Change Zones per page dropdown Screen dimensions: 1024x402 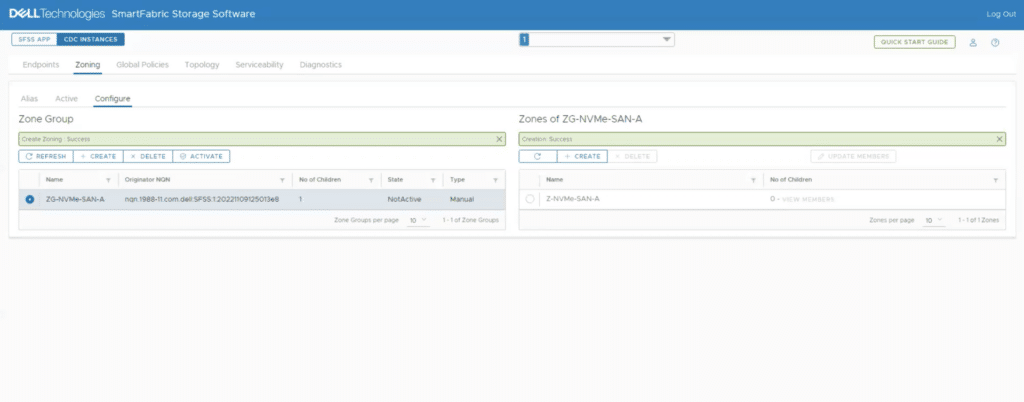[x=933, y=220]
